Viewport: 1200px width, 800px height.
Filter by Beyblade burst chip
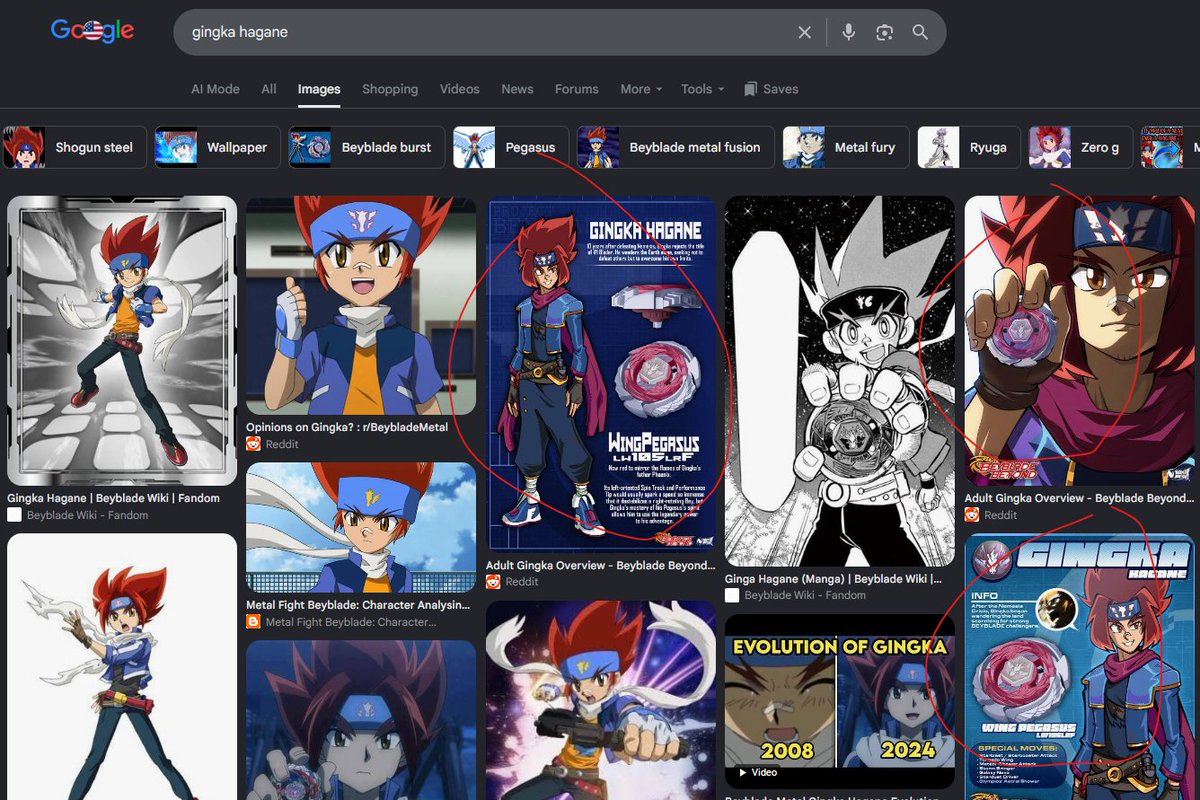click(366, 147)
